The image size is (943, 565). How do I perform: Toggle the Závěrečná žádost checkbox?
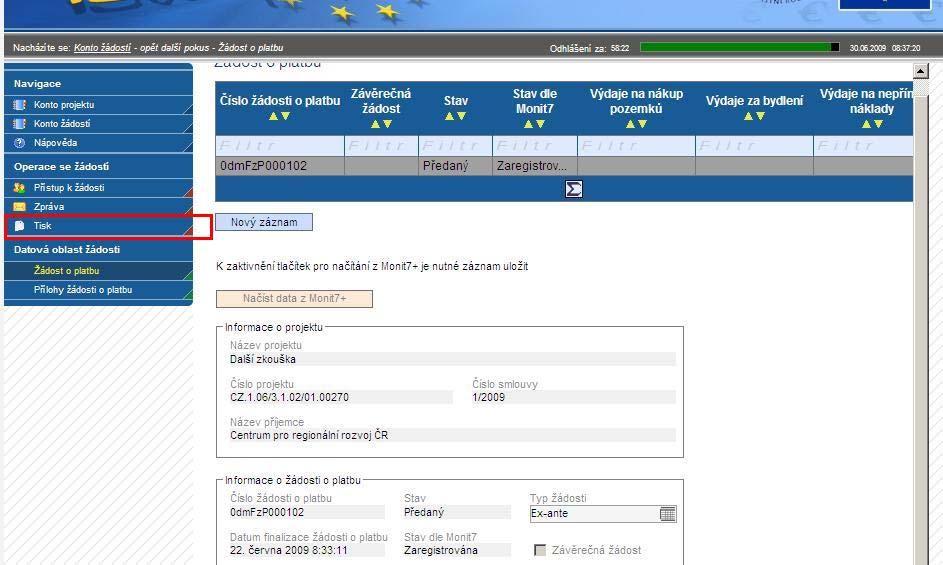(x=540, y=550)
